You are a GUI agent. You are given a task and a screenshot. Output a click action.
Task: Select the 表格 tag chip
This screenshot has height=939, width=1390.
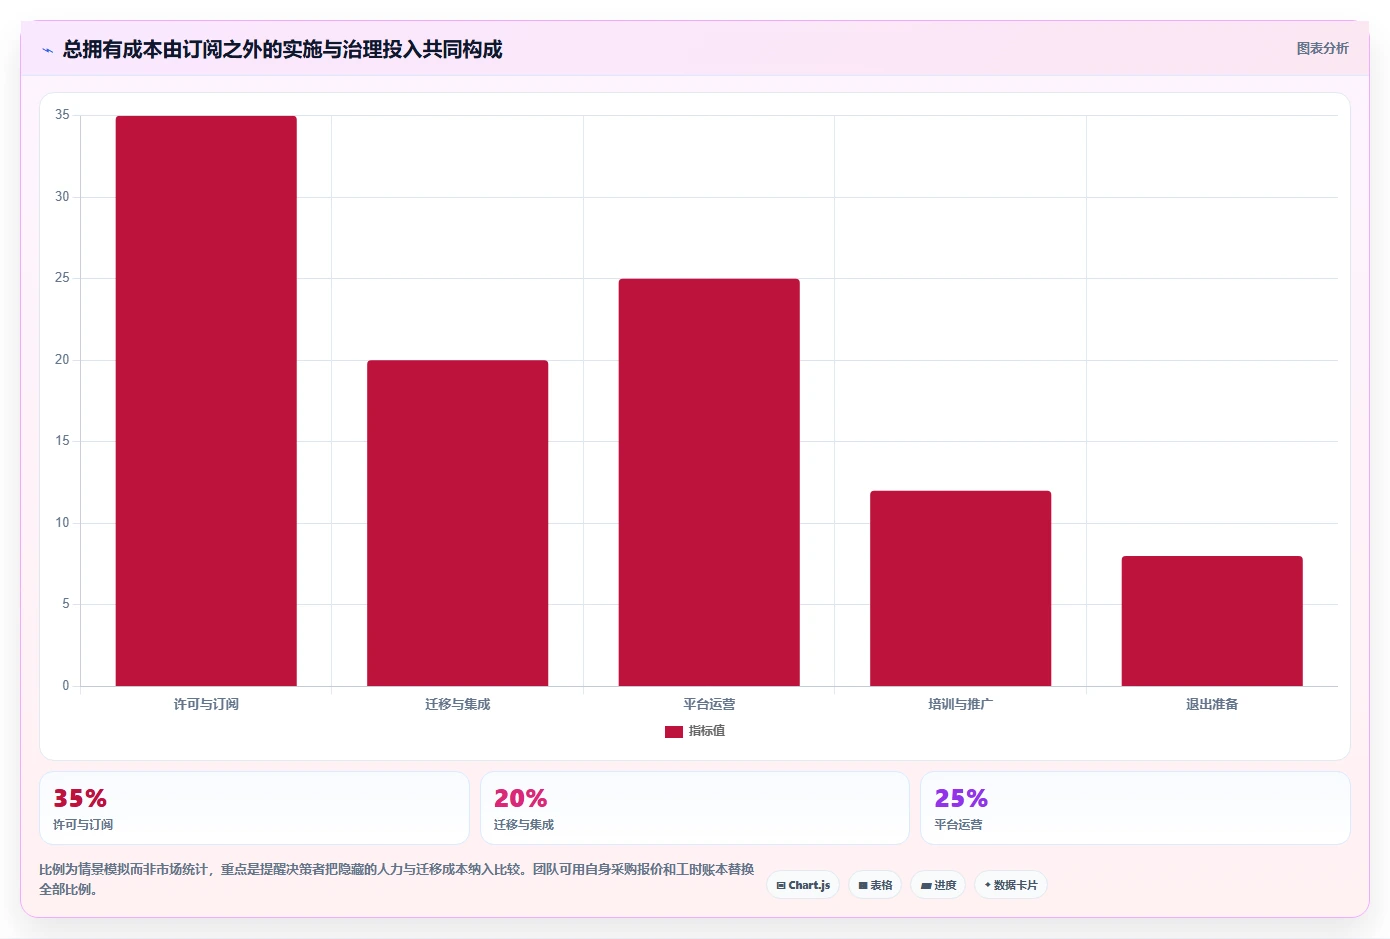(x=875, y=885)
